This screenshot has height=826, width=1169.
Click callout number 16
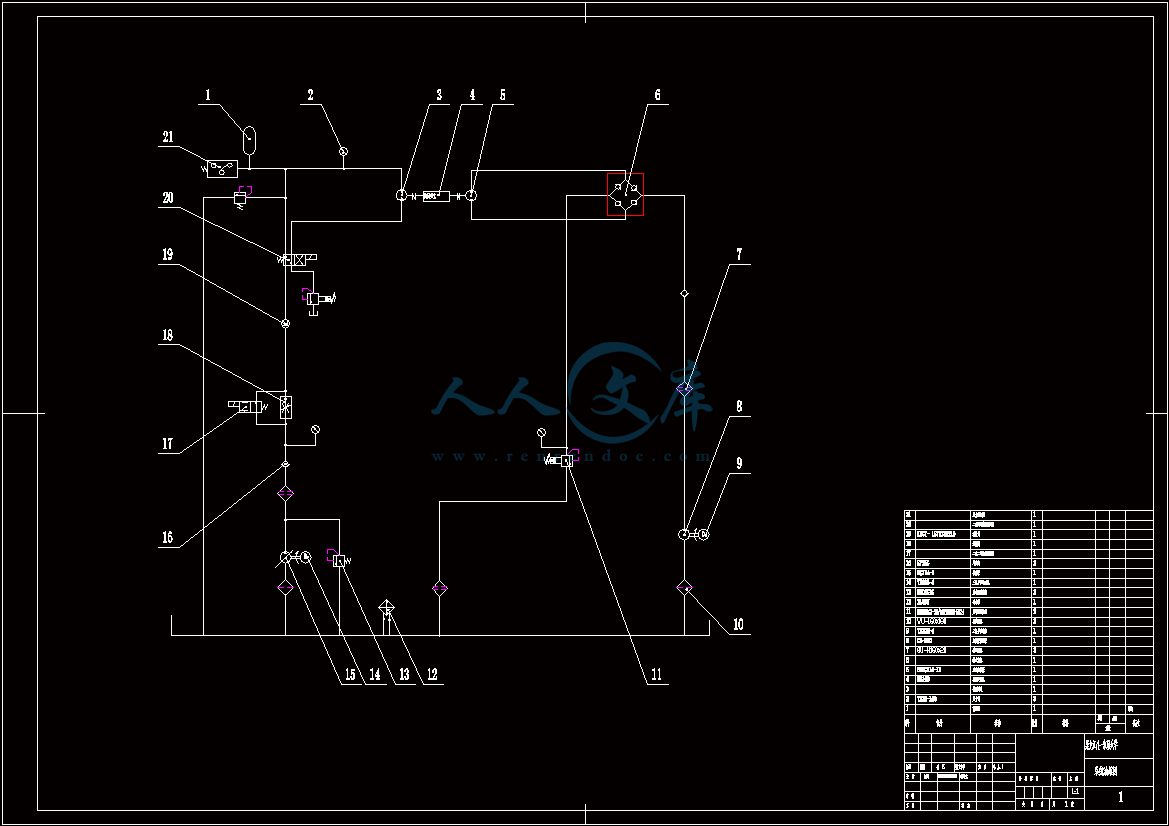click(x=168, y=537)
